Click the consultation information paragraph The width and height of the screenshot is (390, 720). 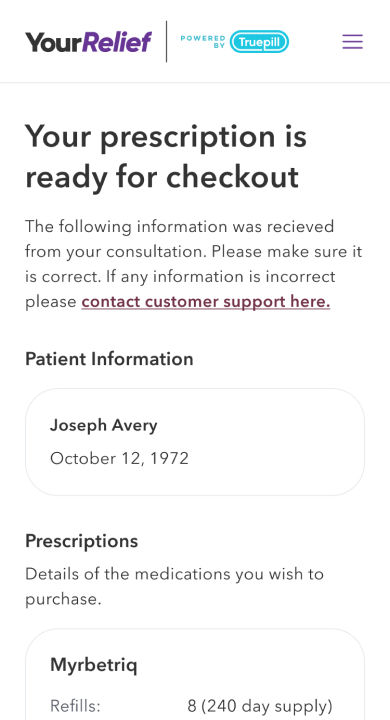(x=194, y=264)
